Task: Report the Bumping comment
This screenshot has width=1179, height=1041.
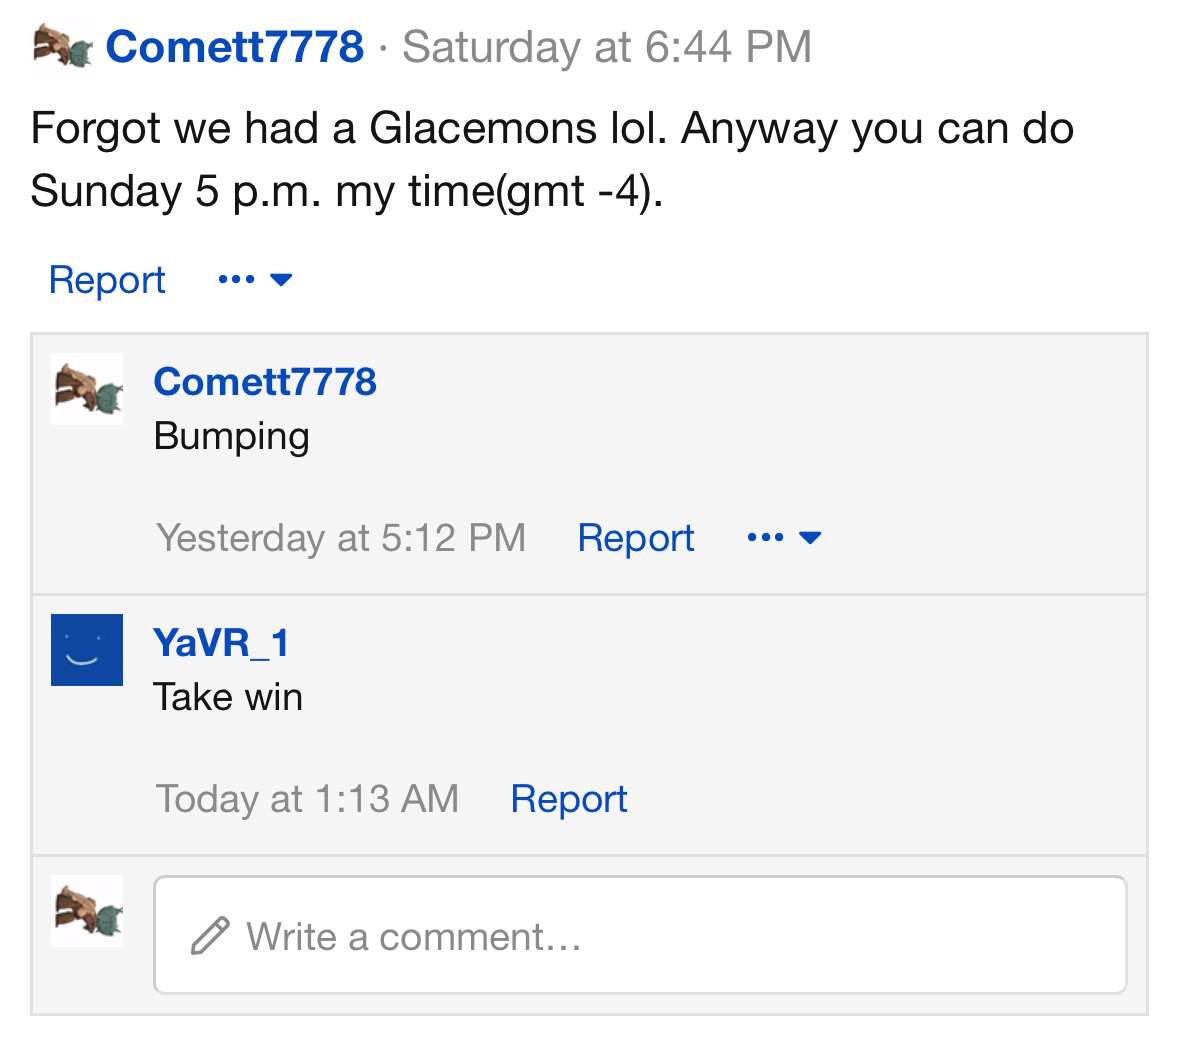Action: click(x=635, y=538)
